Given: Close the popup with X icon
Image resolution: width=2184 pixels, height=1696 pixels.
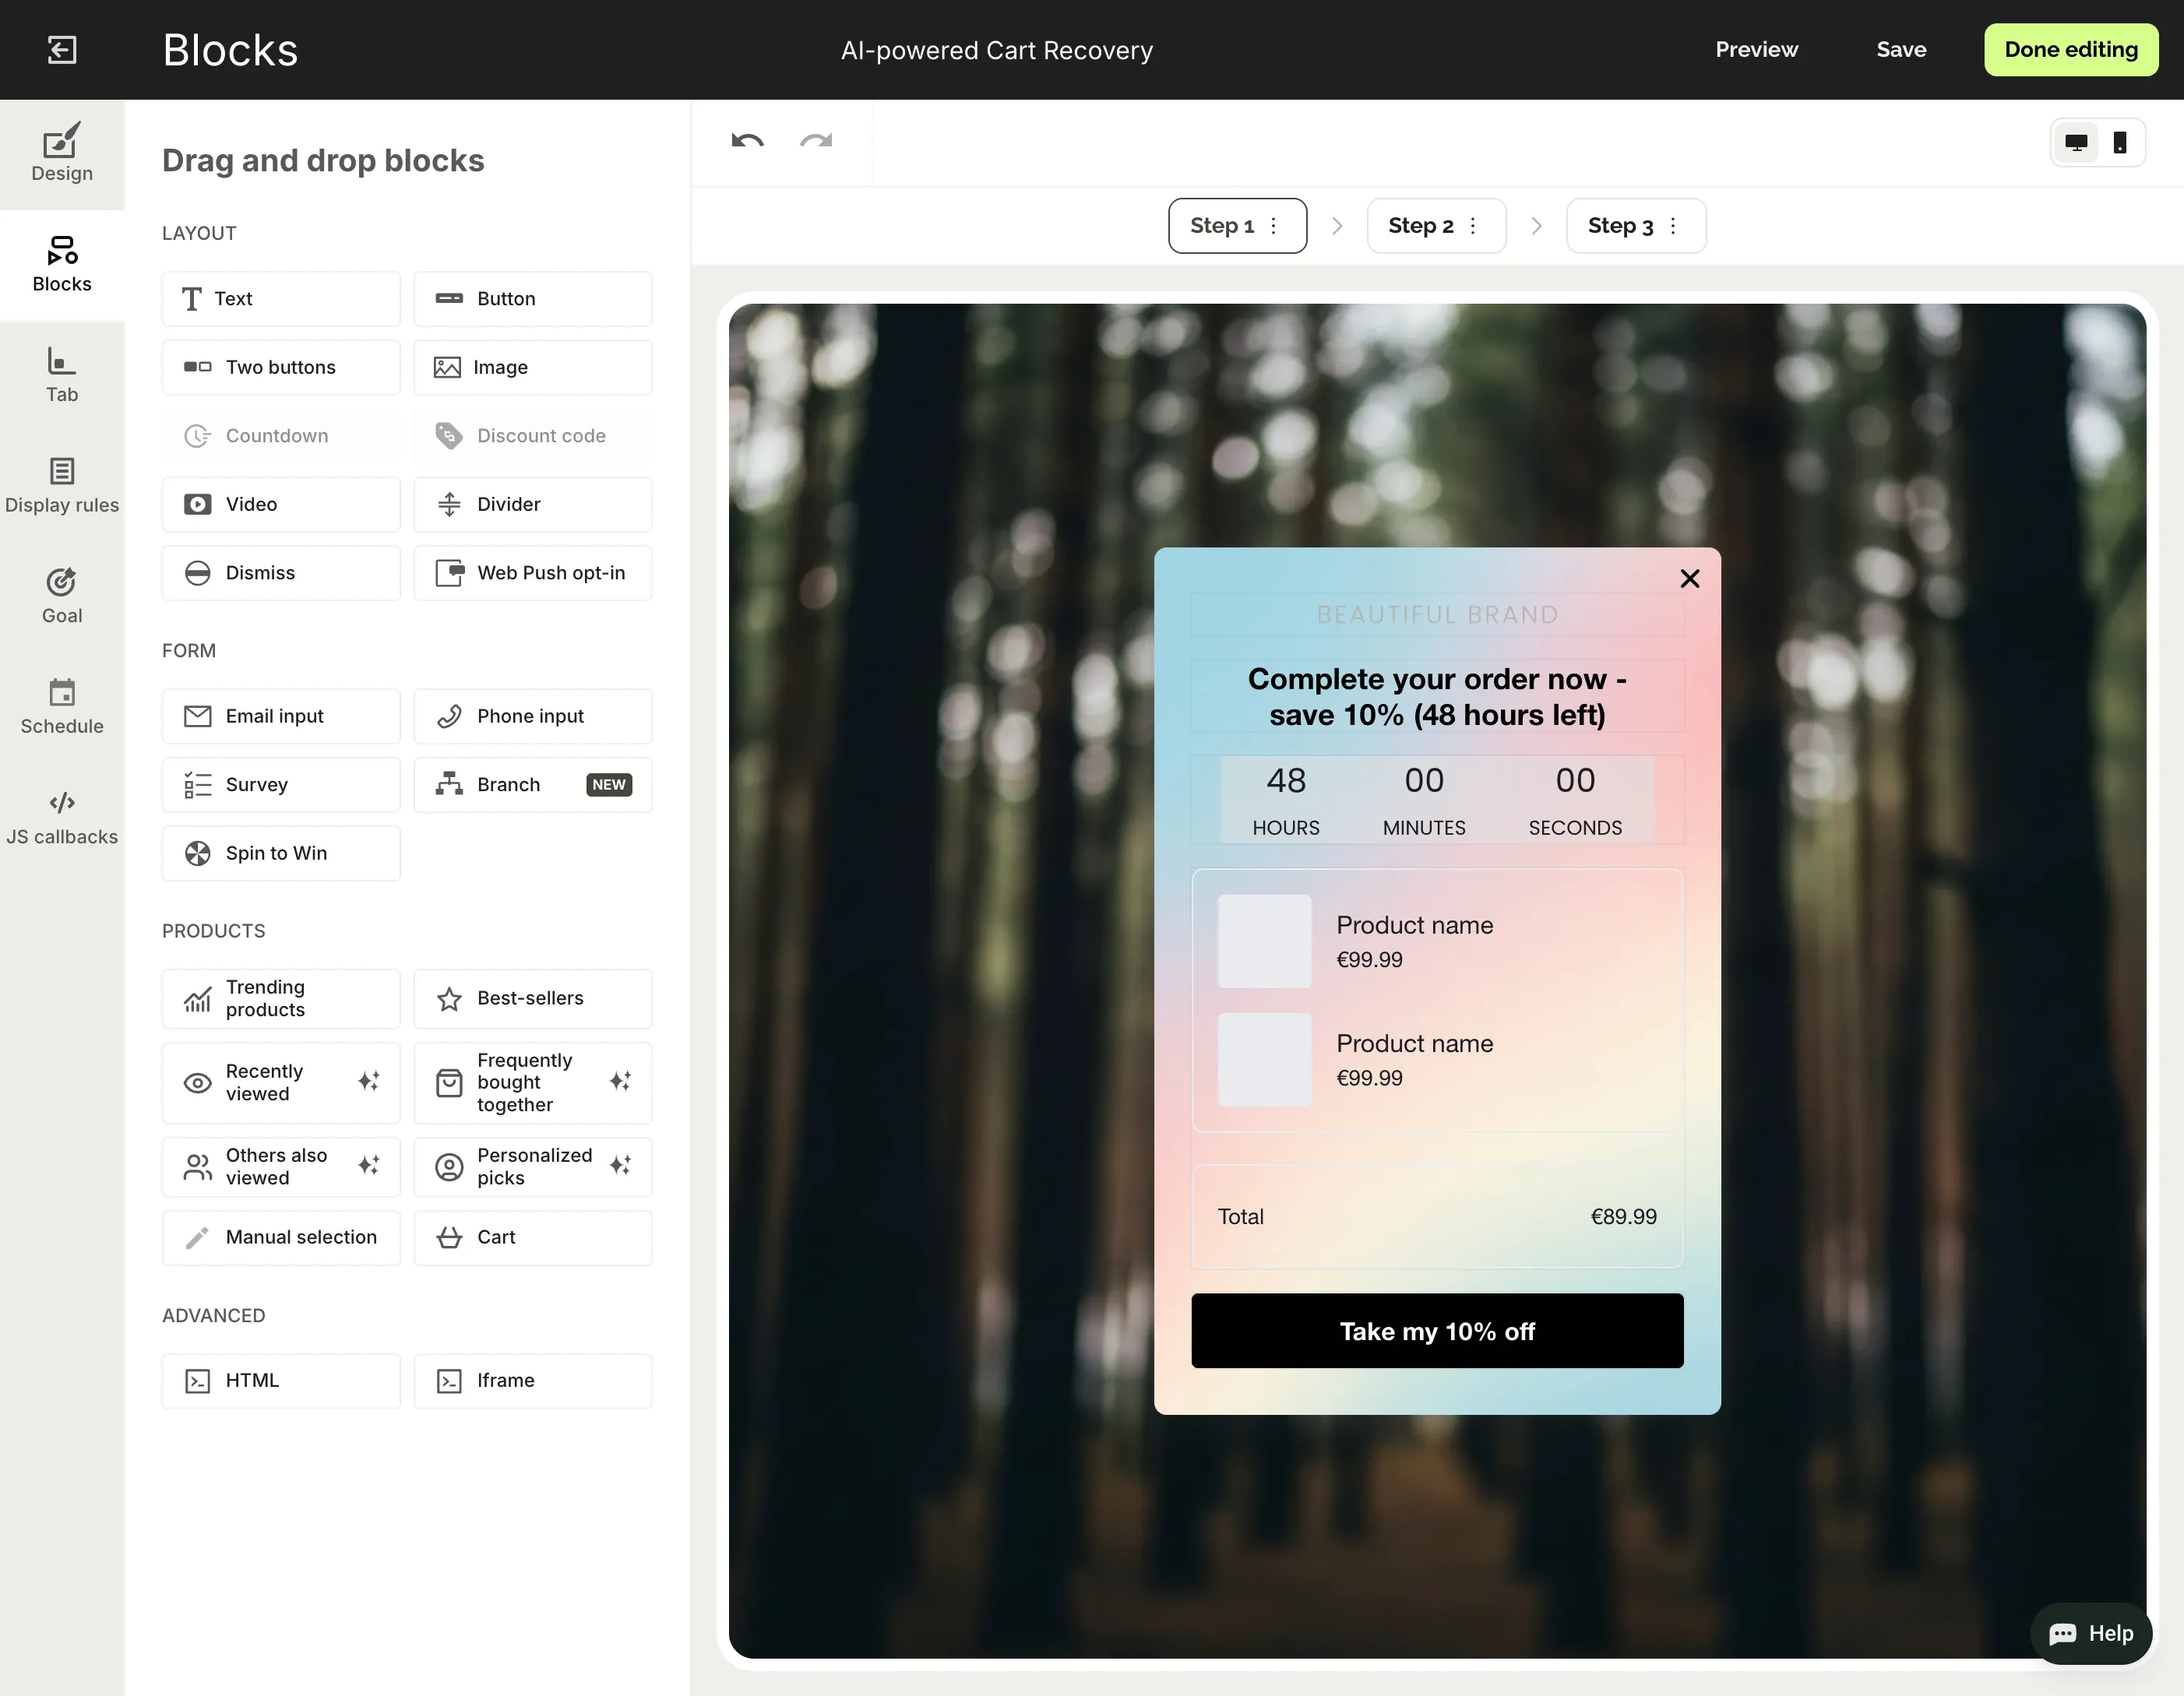Looking at the screenshot, I should point(1689,579).
